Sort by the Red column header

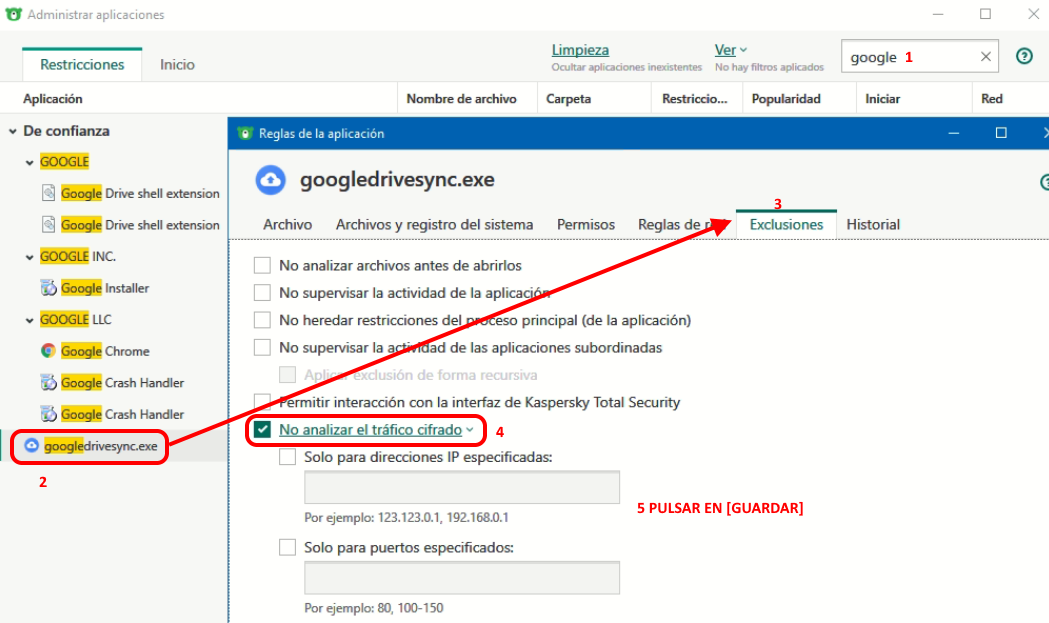click(991, 98)
